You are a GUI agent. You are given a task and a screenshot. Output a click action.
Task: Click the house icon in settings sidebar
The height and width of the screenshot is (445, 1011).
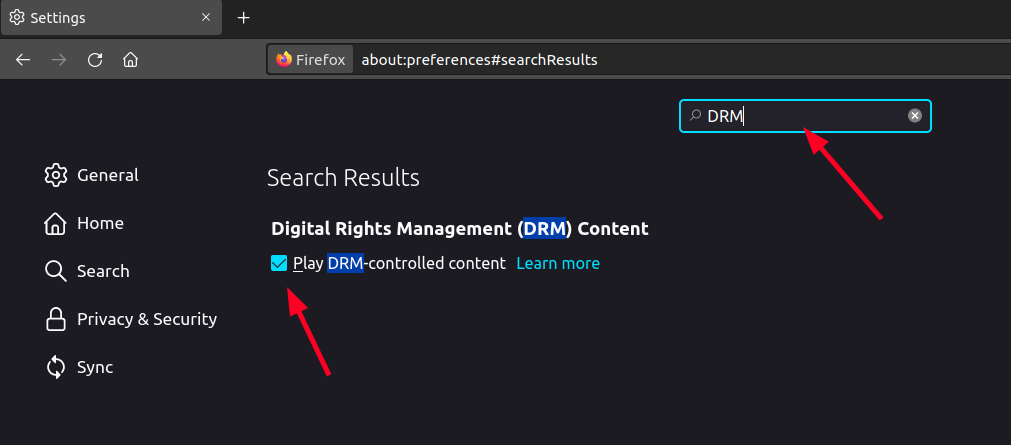pos(56,223)
